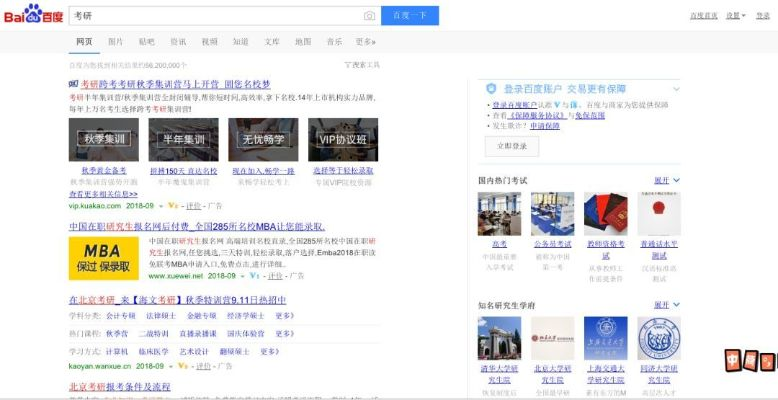Open the 秋季集训 thumbnail

(104, 139)
